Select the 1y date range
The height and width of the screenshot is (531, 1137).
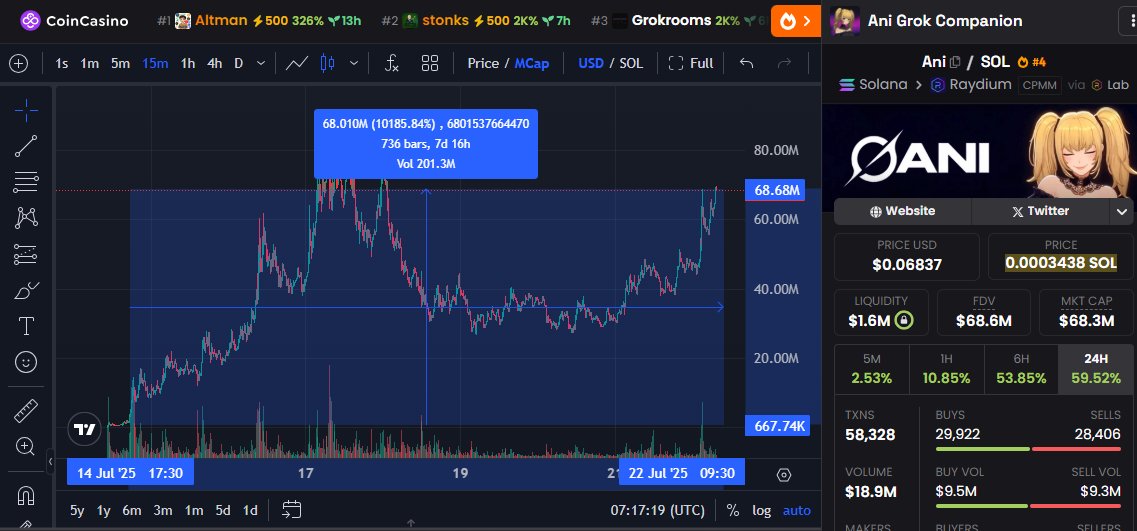104,511
